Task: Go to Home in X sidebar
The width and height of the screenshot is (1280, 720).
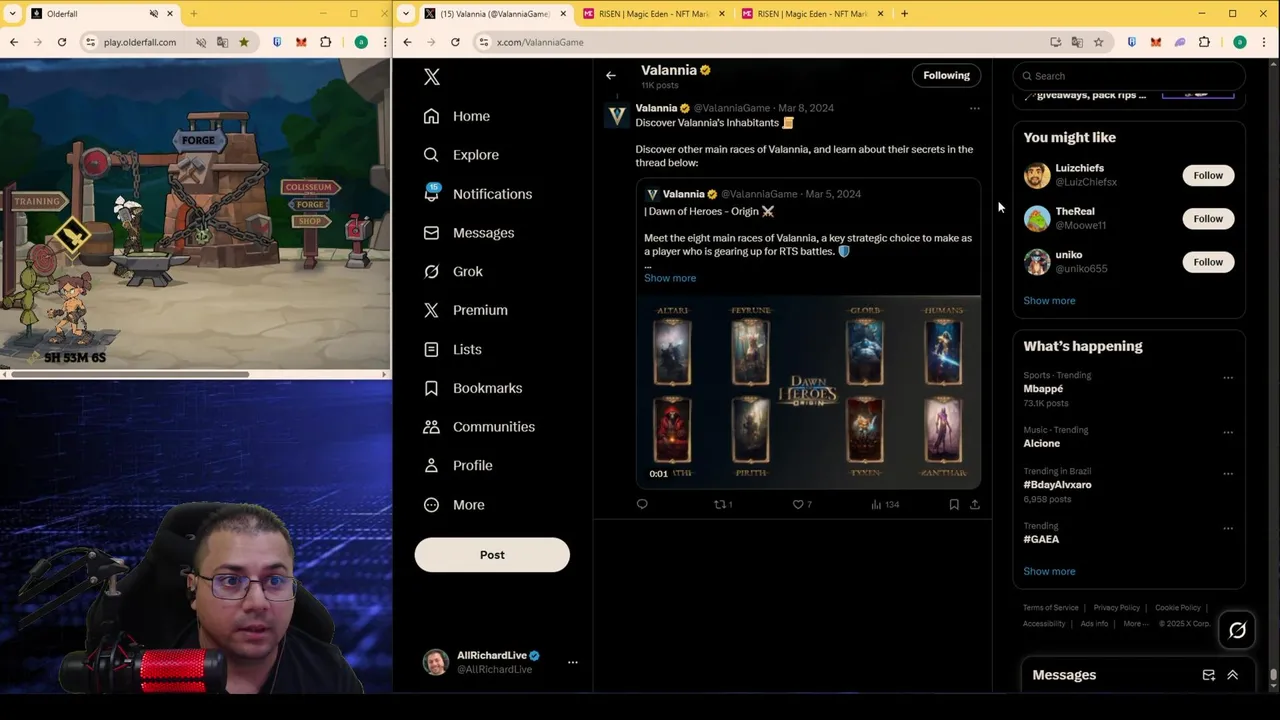Action: [x=457, y=116]
